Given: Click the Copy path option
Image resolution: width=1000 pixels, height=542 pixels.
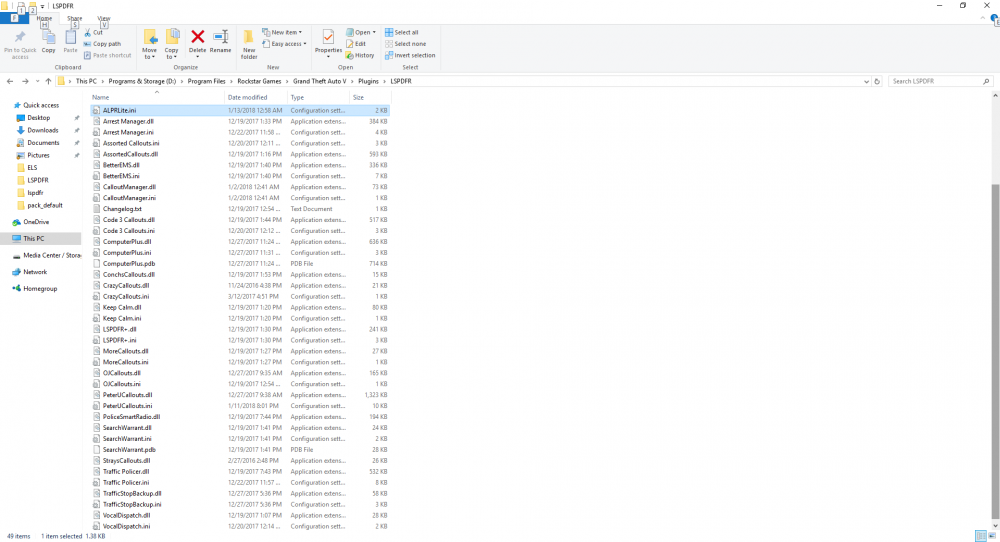Looking at the screenshot, I should coord(102,44).
